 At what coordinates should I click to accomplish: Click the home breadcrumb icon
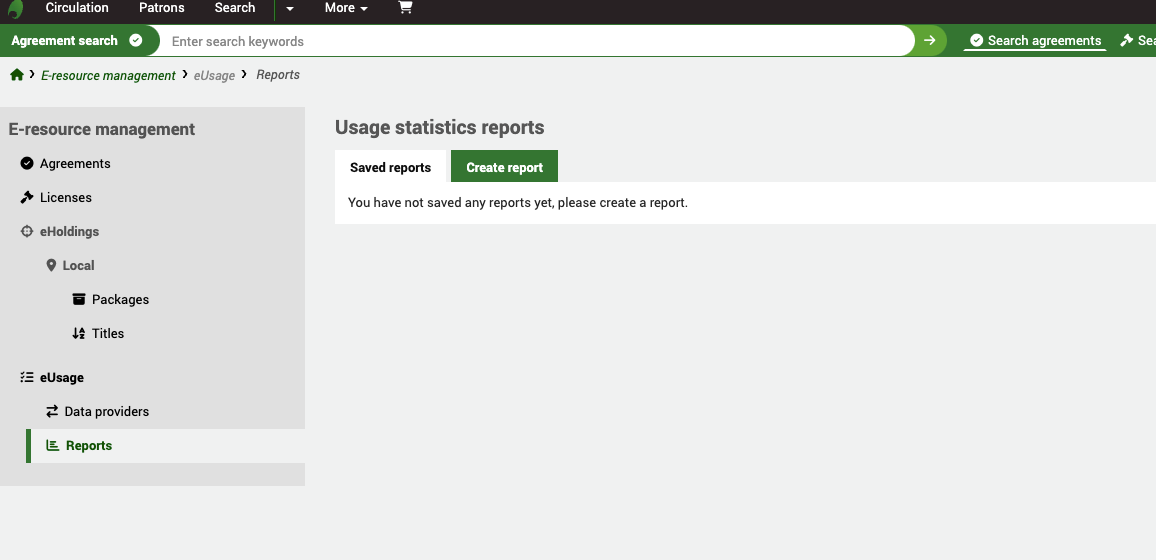[x=17, y=75]
